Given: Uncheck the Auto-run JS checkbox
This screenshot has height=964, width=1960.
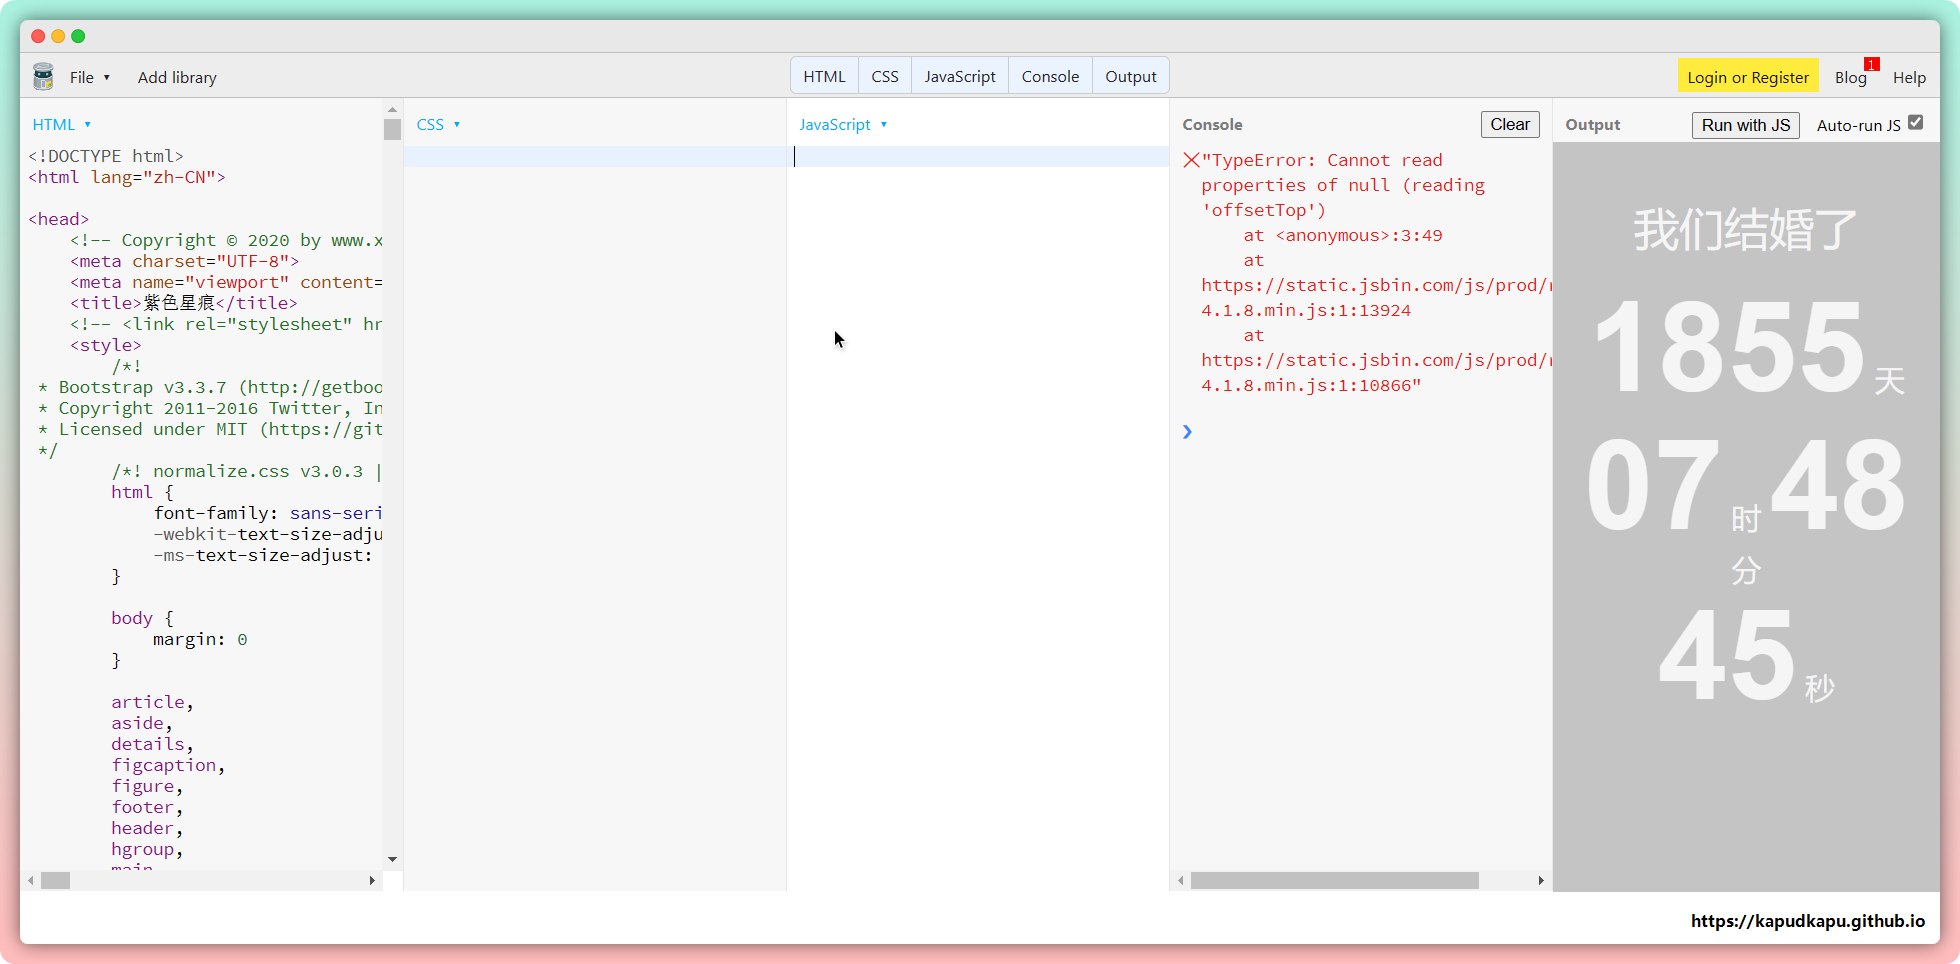Looking at the screenshot, I should 1915,122.
